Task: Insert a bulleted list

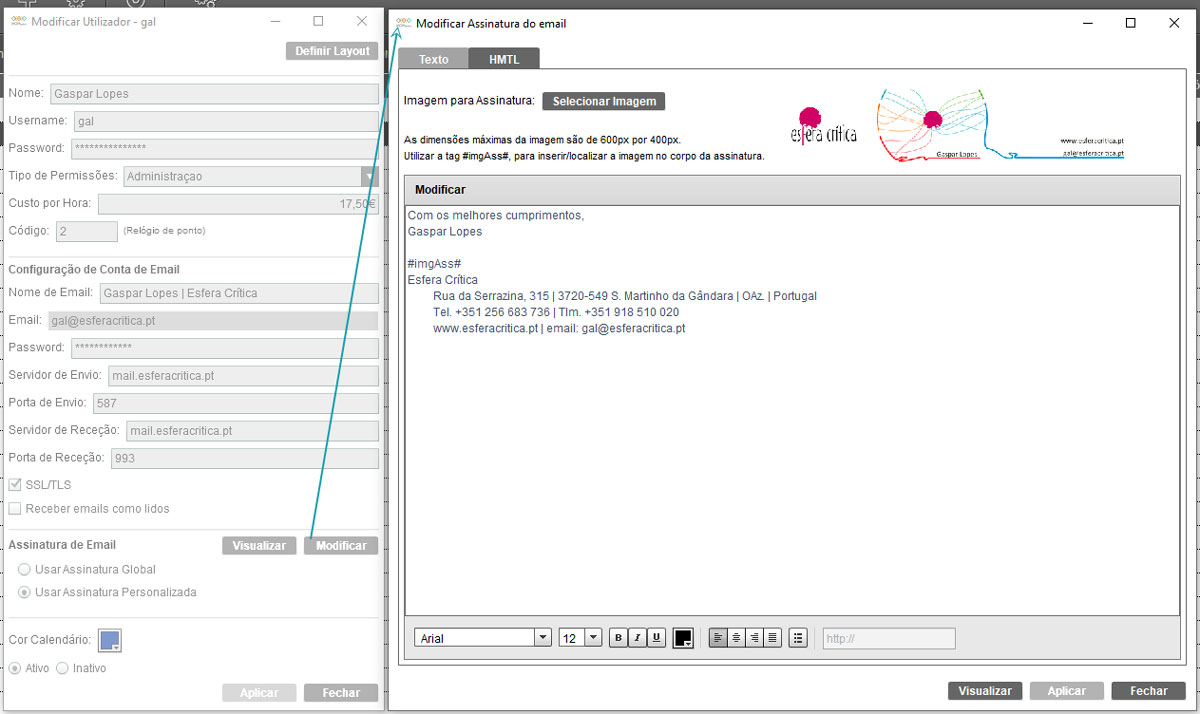Action: 798,638
